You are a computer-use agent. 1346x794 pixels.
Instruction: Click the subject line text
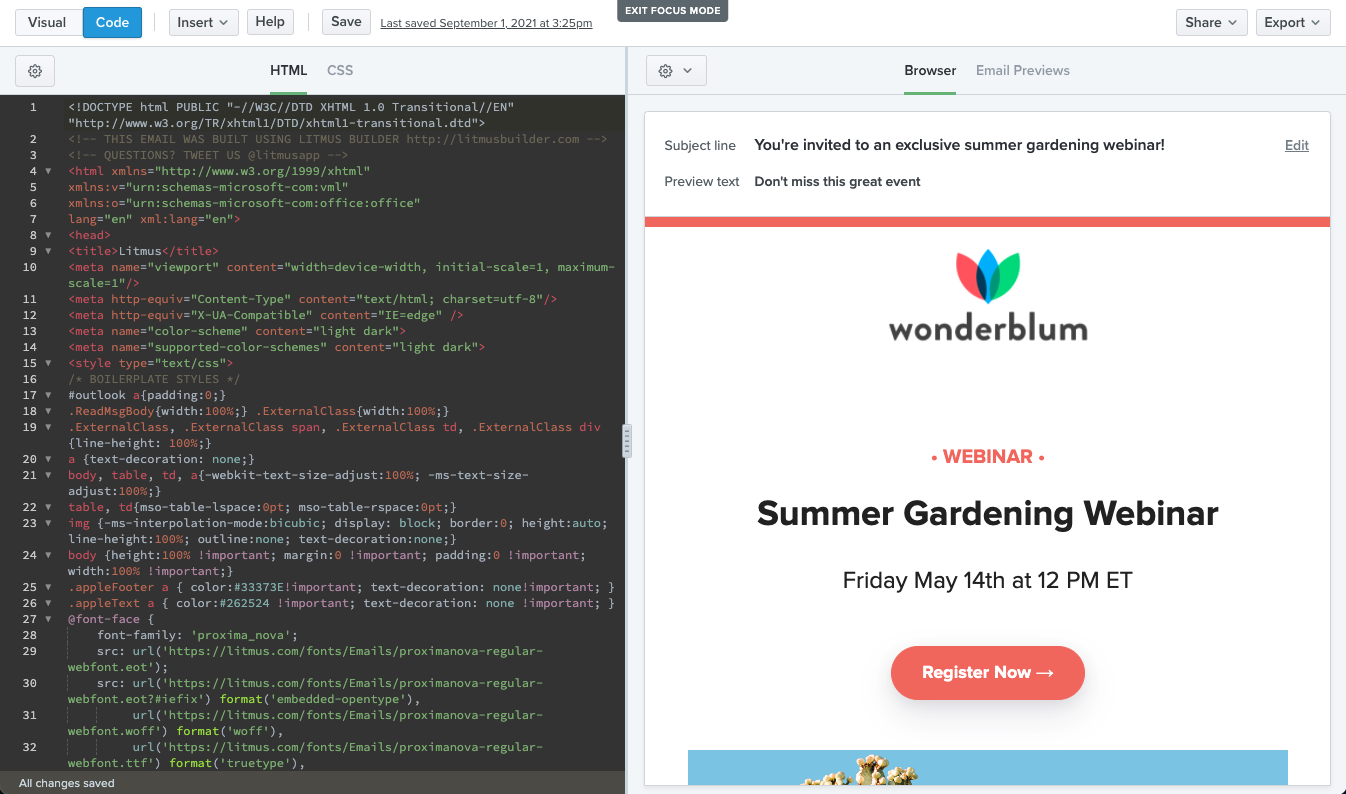coord(959,145)
